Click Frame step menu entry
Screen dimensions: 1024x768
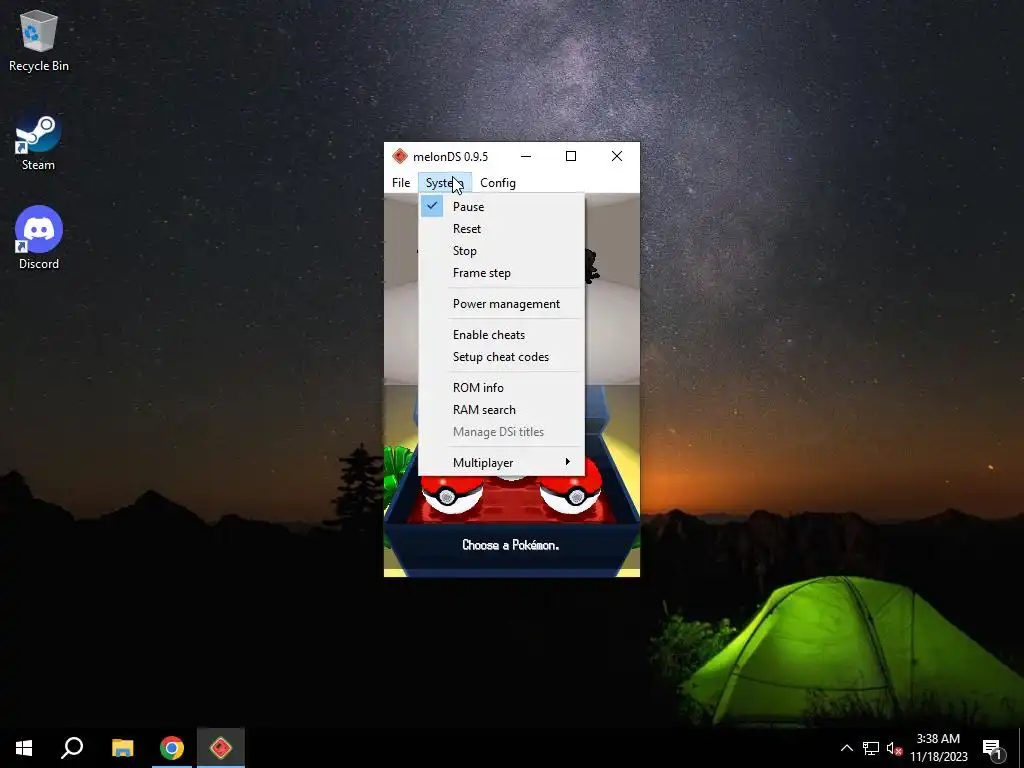tap(501, 273)
